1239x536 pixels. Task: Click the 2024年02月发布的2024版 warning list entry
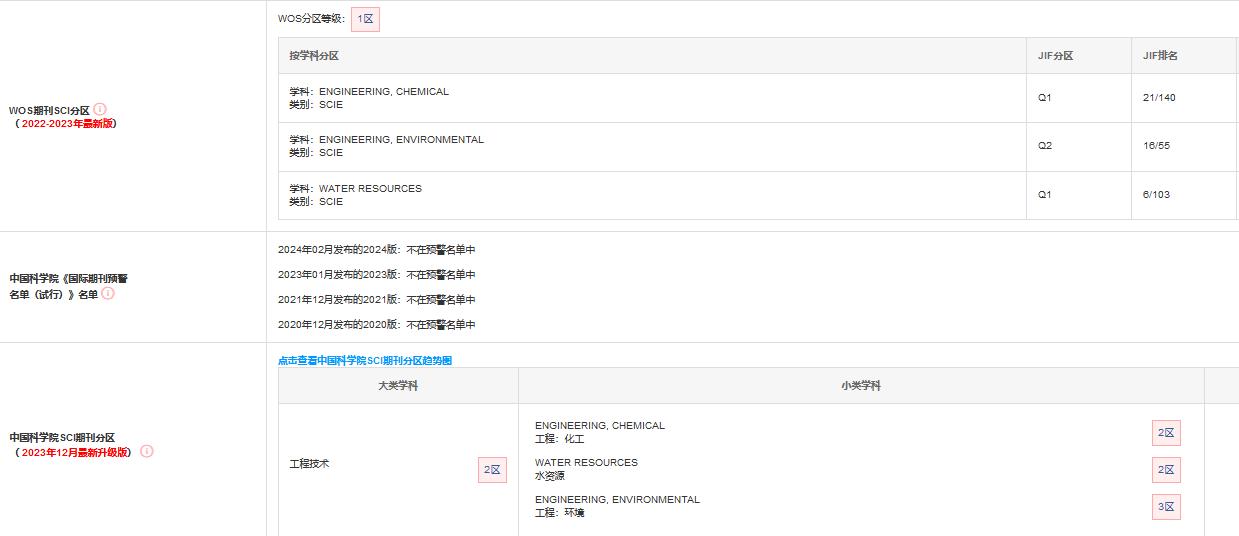point(376,250)
